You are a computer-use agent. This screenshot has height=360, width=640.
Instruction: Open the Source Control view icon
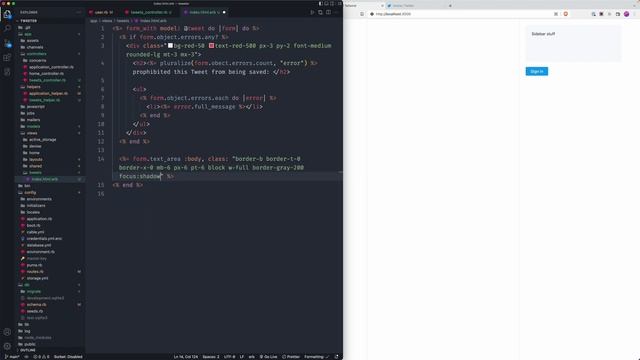coord(7,43)
